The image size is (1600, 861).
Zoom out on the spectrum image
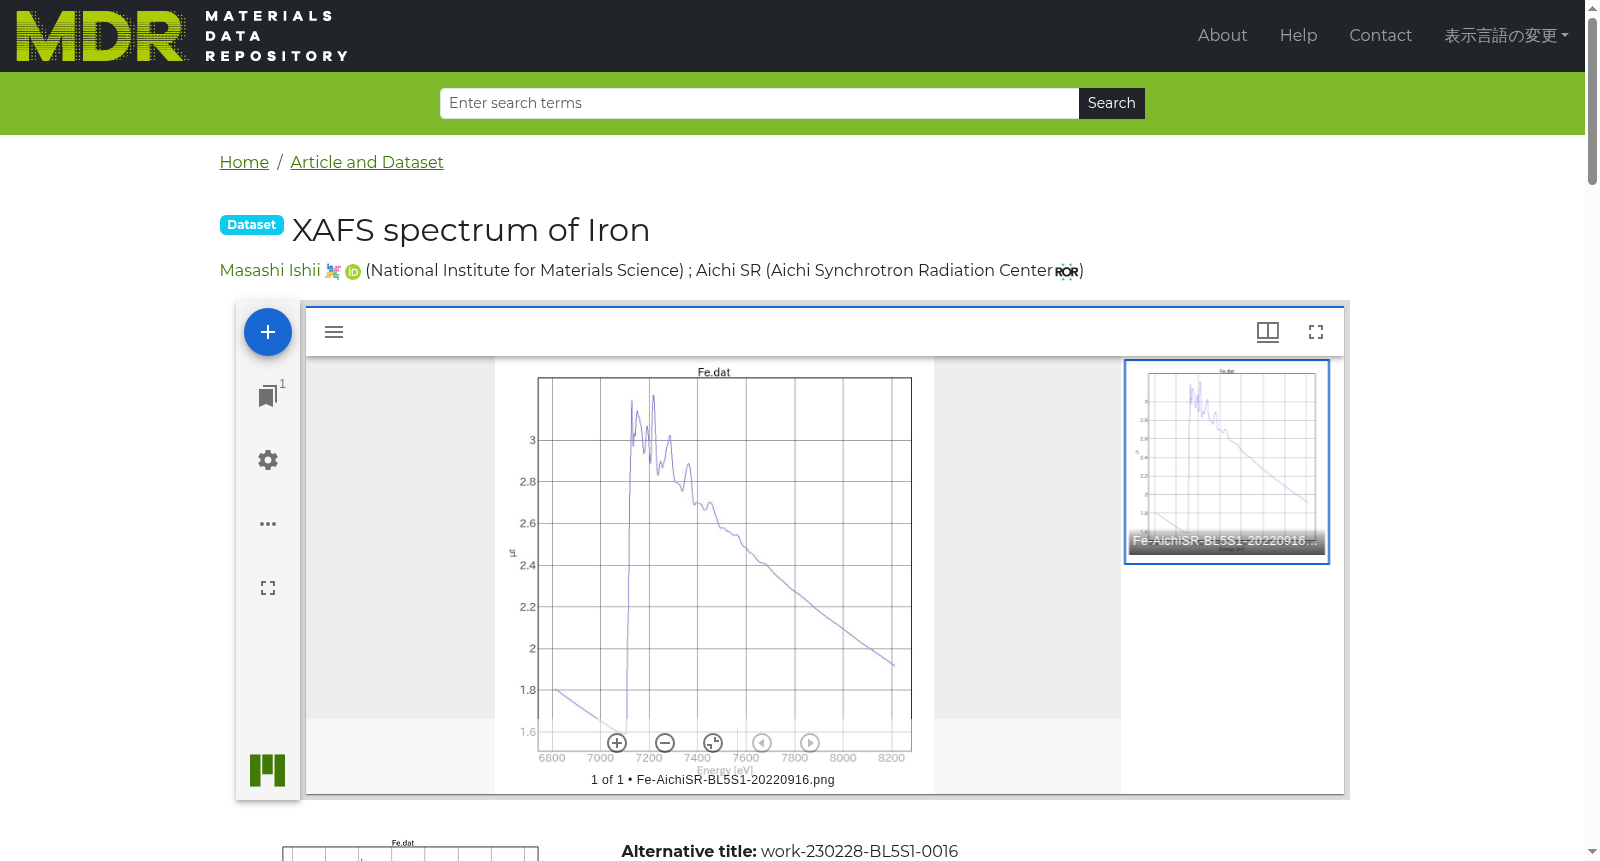(665, 743)
